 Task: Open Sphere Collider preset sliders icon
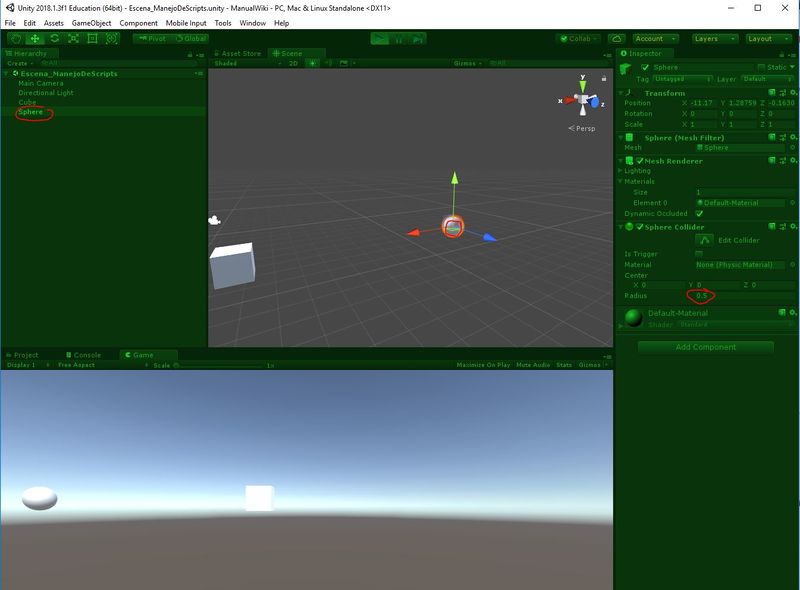tap(783, 226)
